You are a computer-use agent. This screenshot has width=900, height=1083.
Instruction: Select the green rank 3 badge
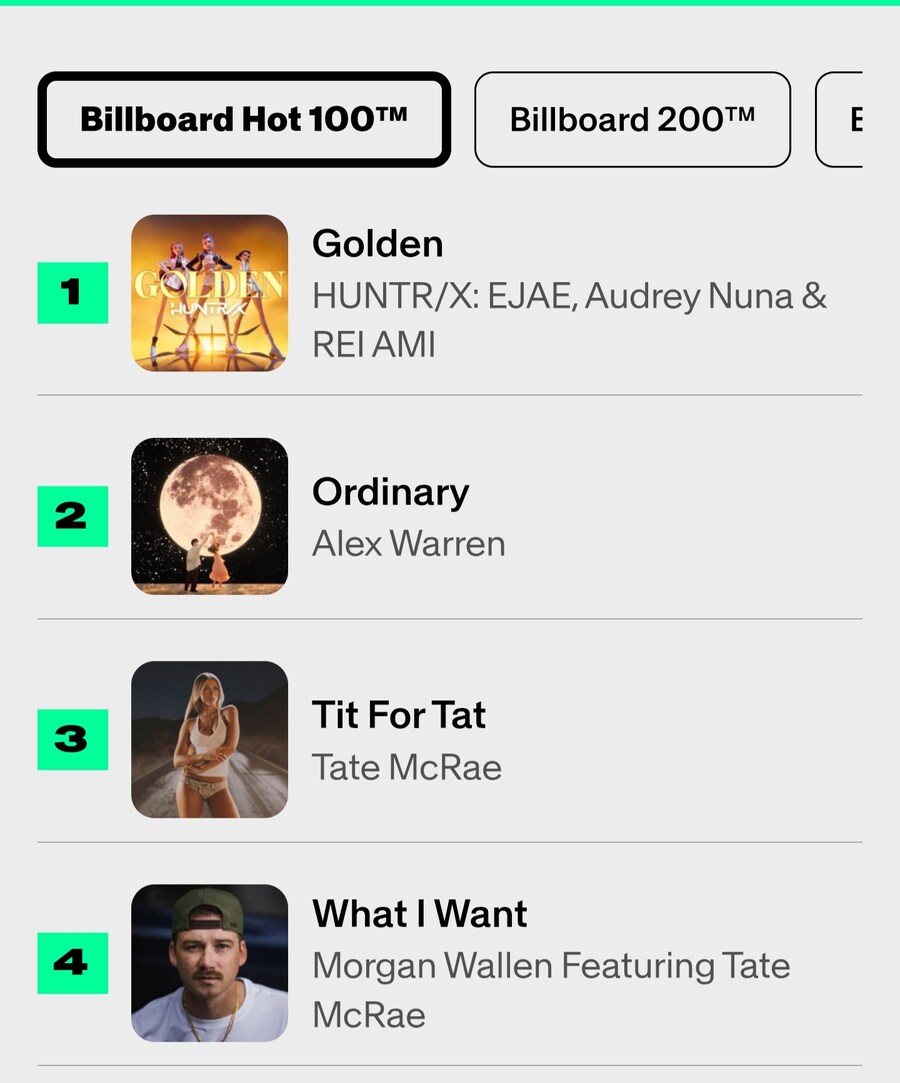tap(72, 739)
